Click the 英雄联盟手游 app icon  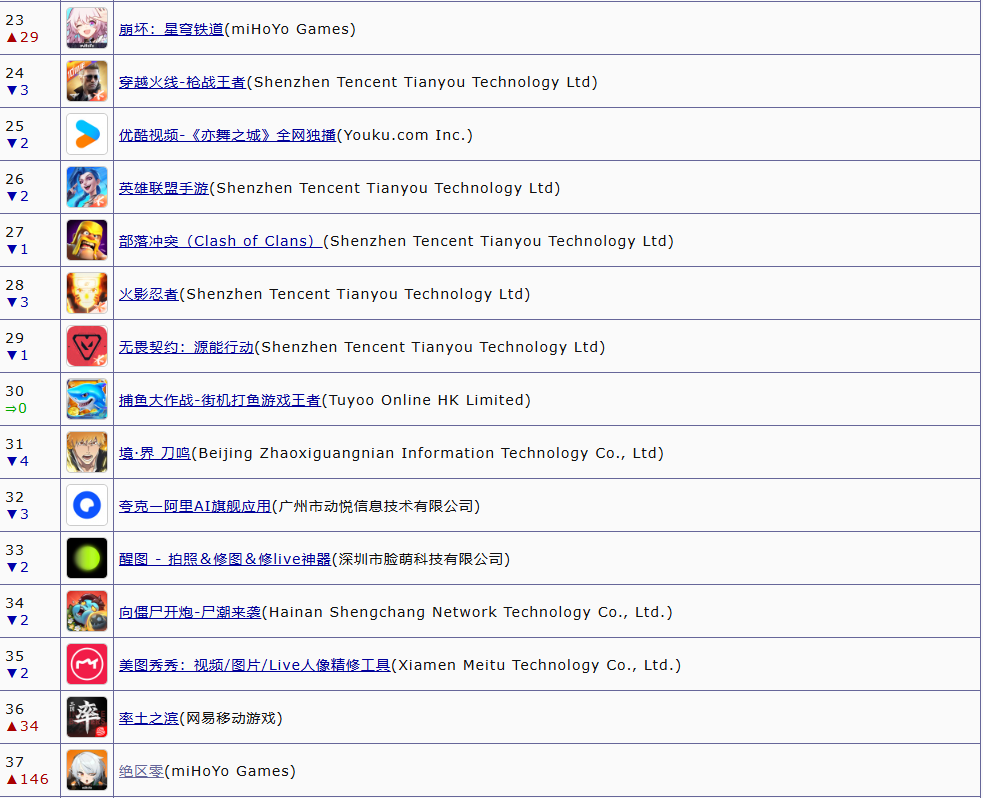[x=87, y=187]
